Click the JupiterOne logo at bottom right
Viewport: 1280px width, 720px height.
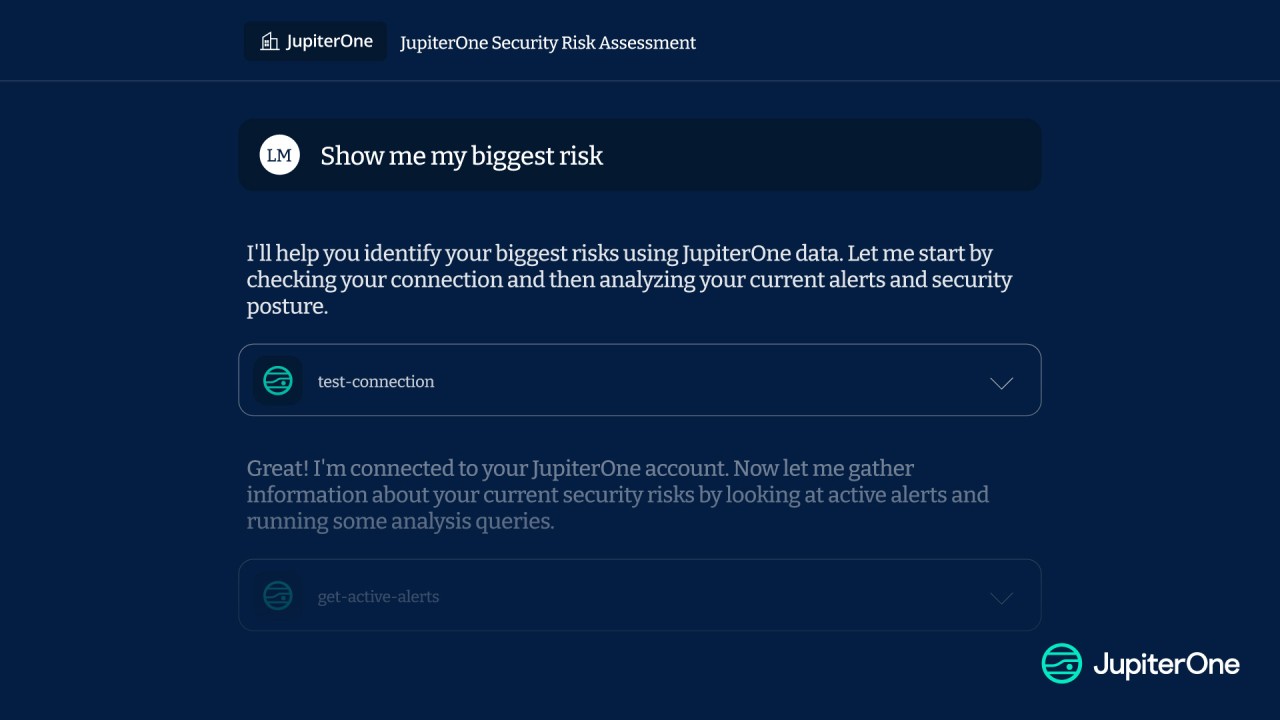[1140, 664]
